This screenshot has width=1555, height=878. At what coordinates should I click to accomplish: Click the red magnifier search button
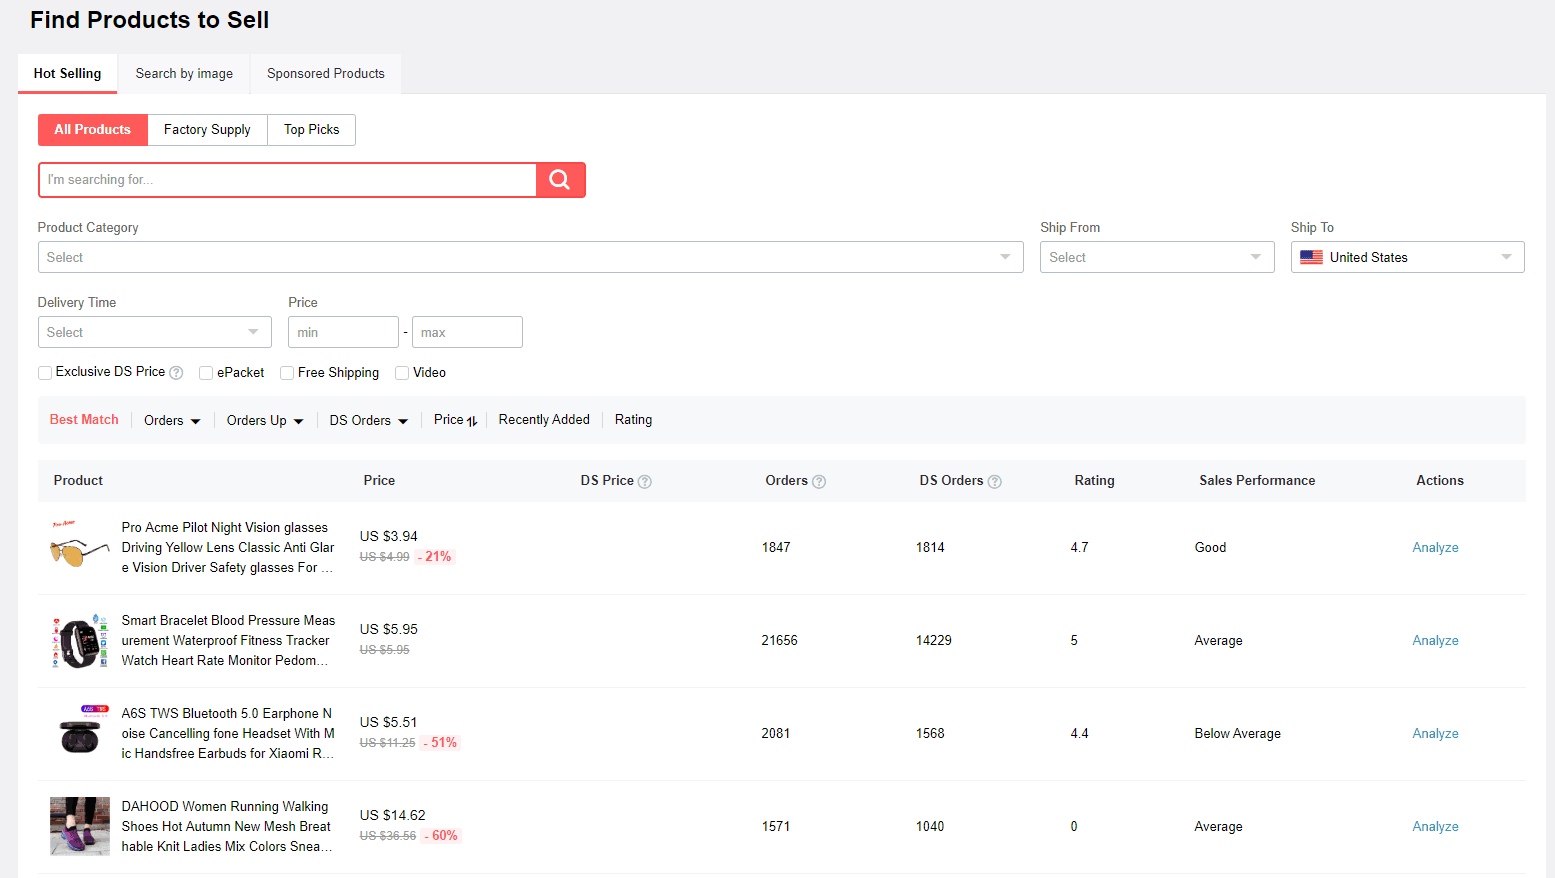[560, 180]
